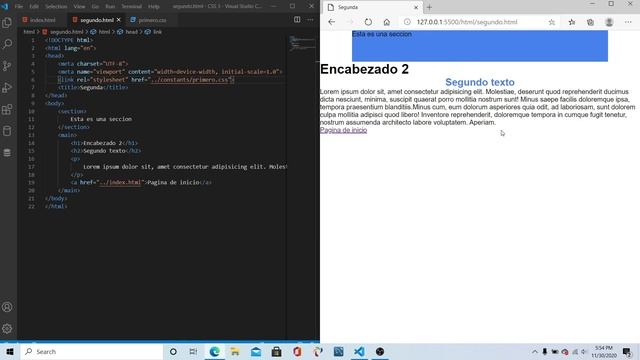Open File Explorer from the taskbar
This screenshot has height=360, width=640.
tap(235, 351)
